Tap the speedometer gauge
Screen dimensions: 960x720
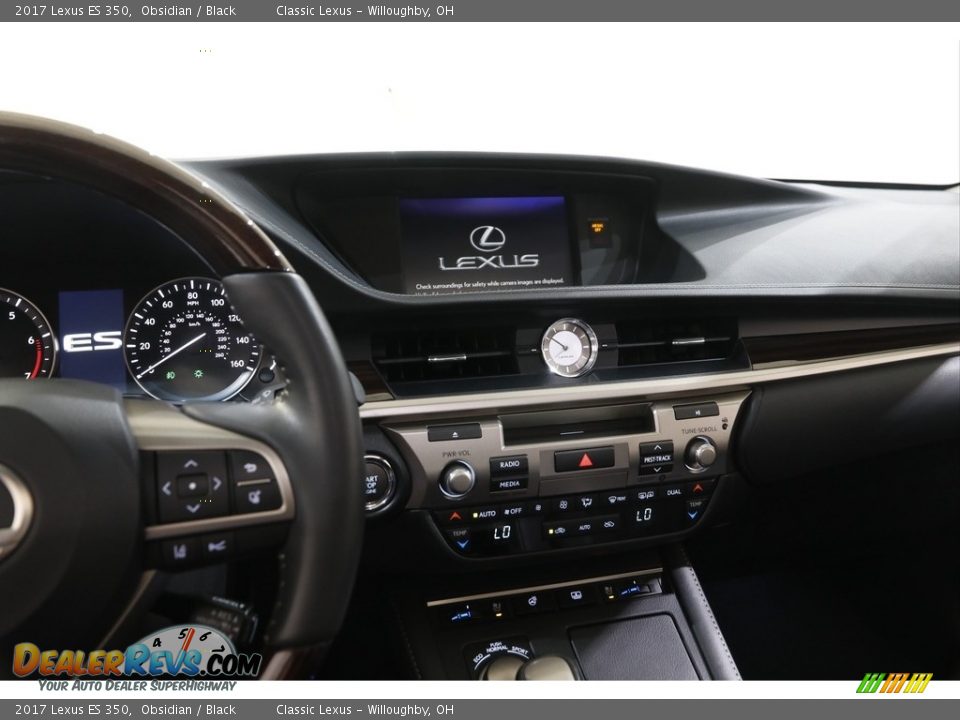point(192,339)
